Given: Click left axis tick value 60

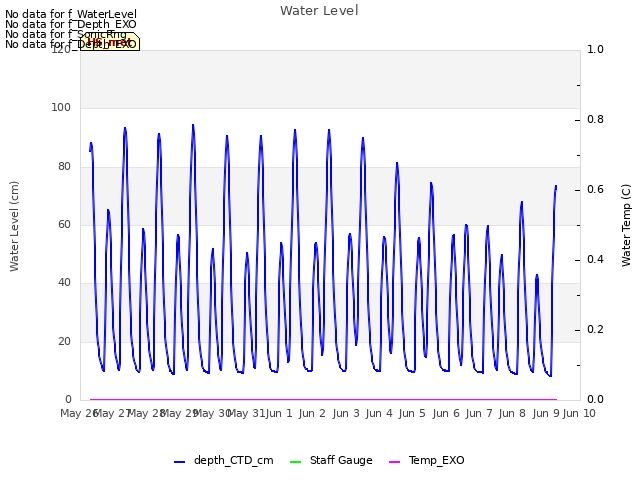Looking at the screenshot, I should point(64,224).
